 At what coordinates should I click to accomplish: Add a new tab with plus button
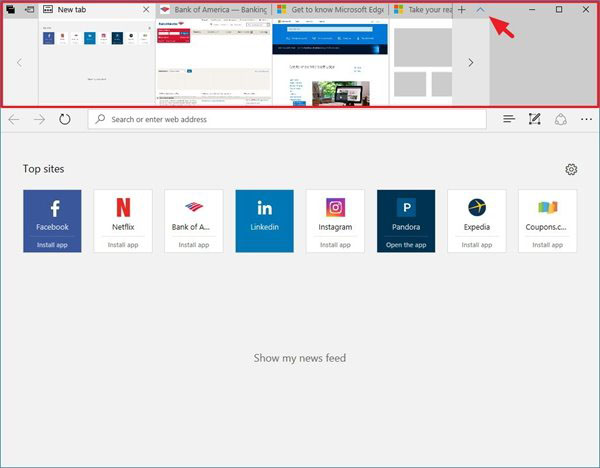tap(461, 9)
